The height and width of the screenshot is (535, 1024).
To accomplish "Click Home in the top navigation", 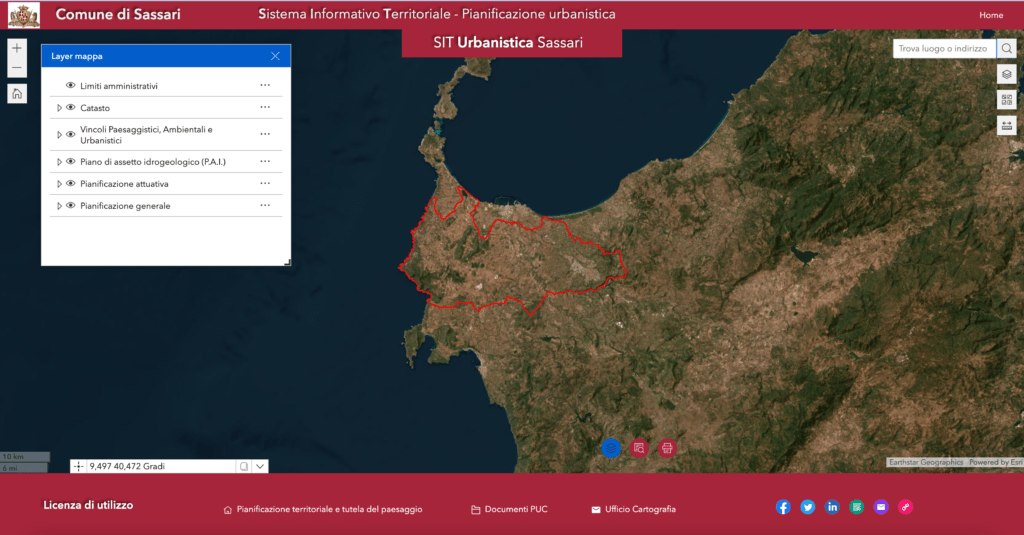I will click(991, 15).
